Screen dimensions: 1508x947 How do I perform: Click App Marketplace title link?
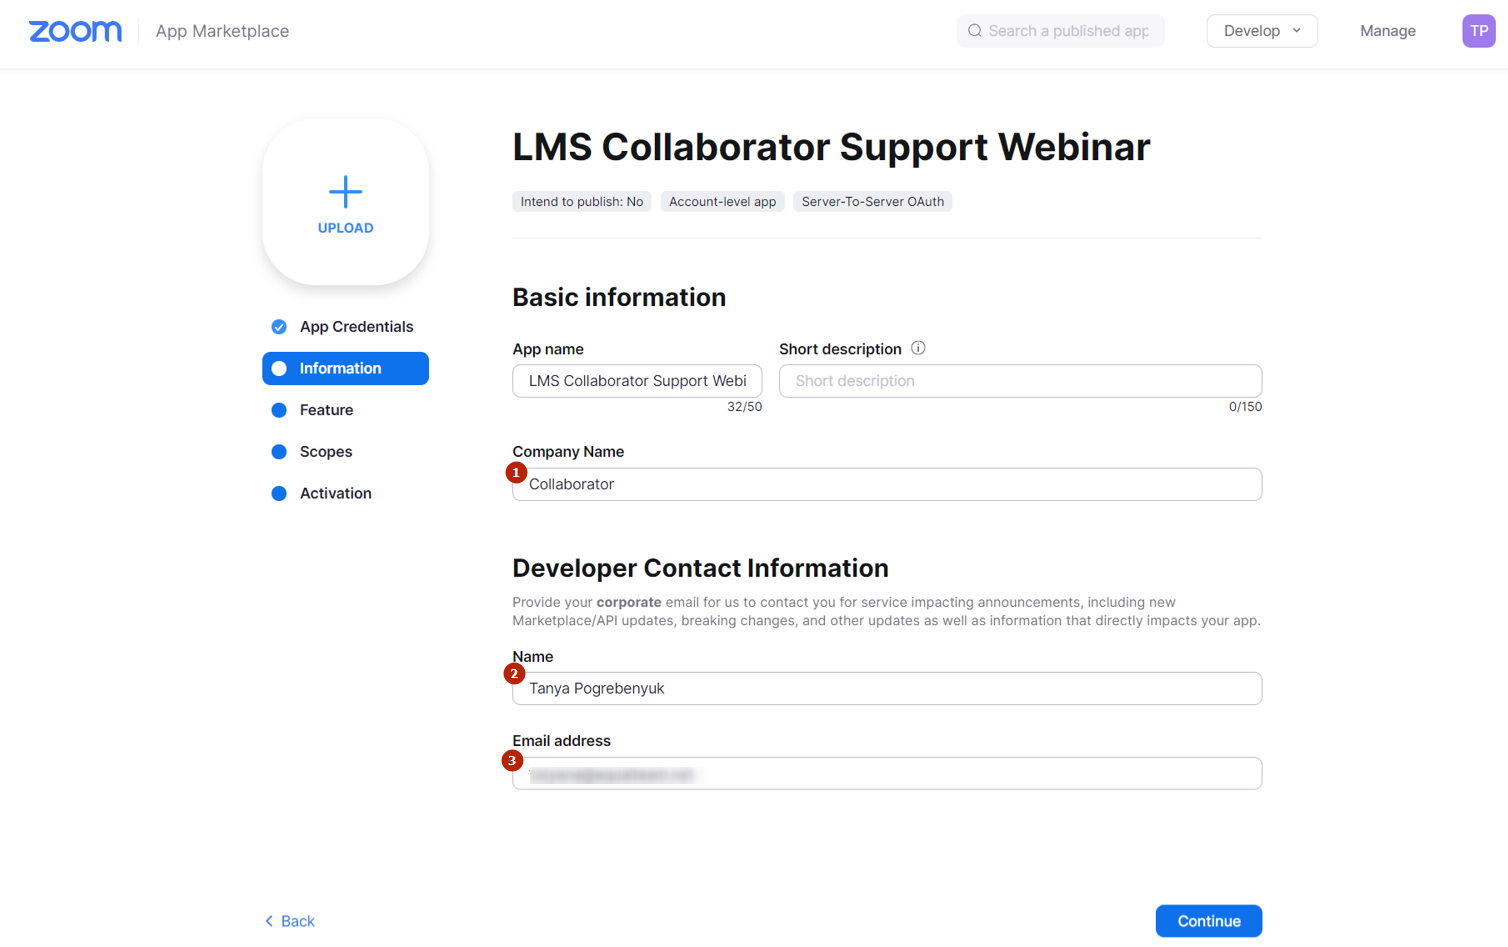point(222,31)
